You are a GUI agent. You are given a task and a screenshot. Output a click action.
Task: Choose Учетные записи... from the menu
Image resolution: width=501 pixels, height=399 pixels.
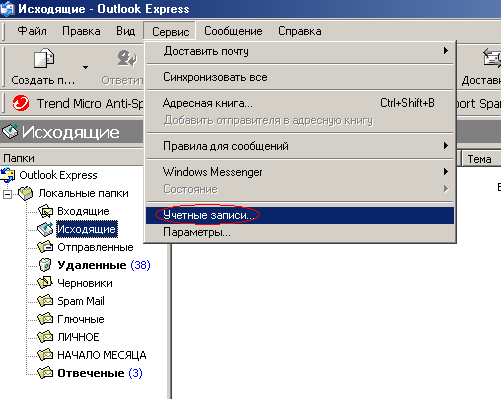(x=300, y=215)
